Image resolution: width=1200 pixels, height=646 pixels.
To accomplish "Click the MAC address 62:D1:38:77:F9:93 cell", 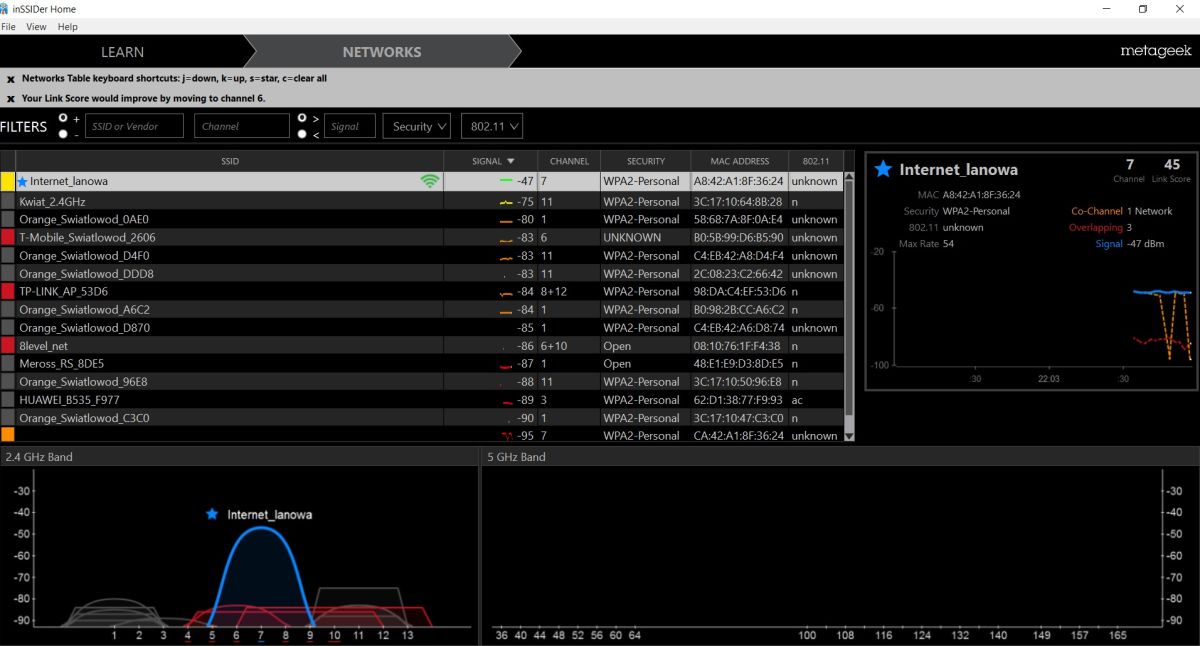I will tap(739, 399).
